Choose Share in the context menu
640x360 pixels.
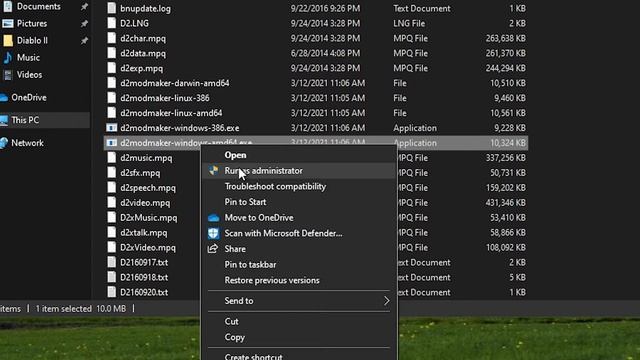tap(235, 249)
